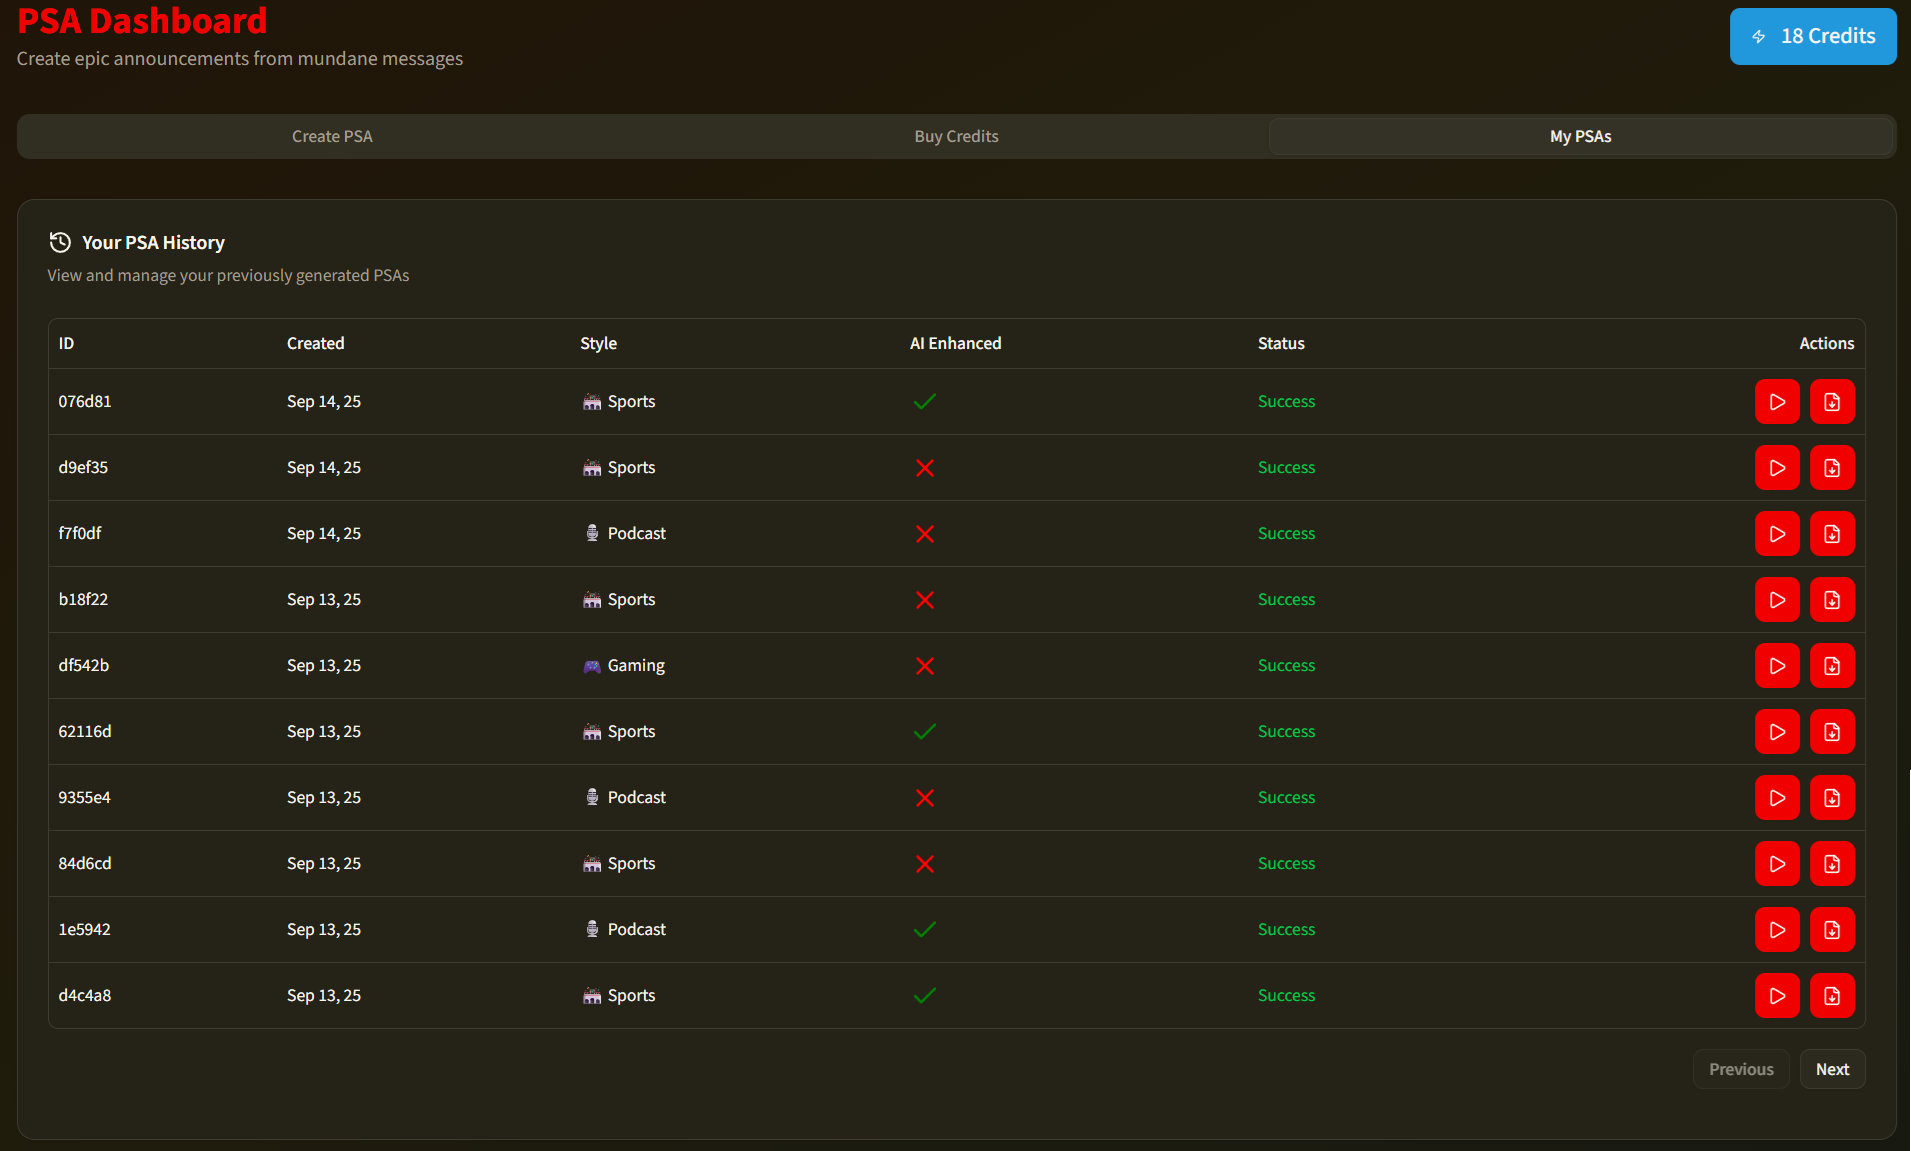Click the Created column header

[x=315, y=343]
